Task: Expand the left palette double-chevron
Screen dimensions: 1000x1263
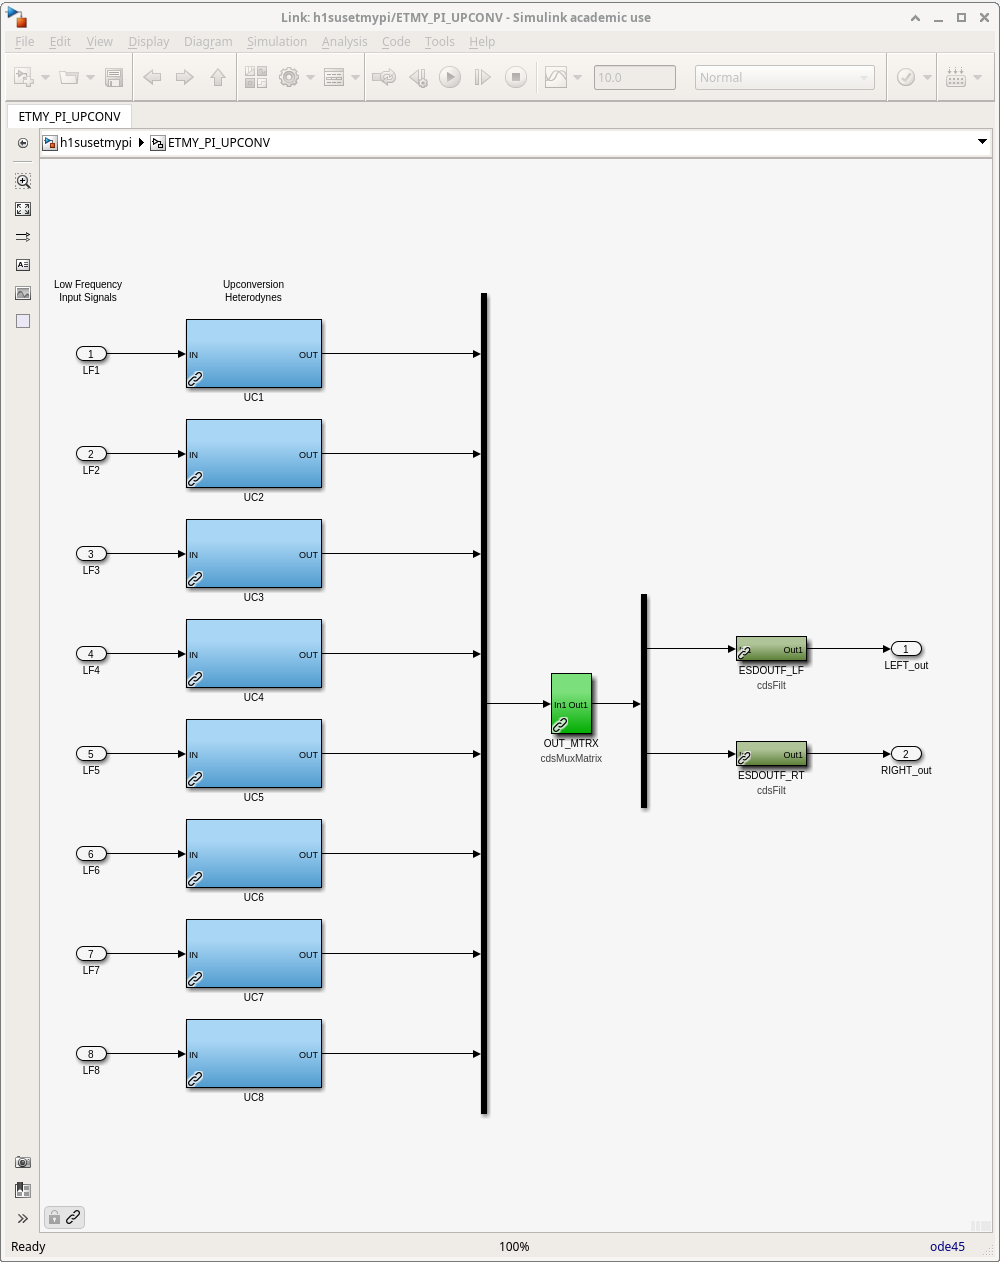Action: click(x=23, y=1218)
